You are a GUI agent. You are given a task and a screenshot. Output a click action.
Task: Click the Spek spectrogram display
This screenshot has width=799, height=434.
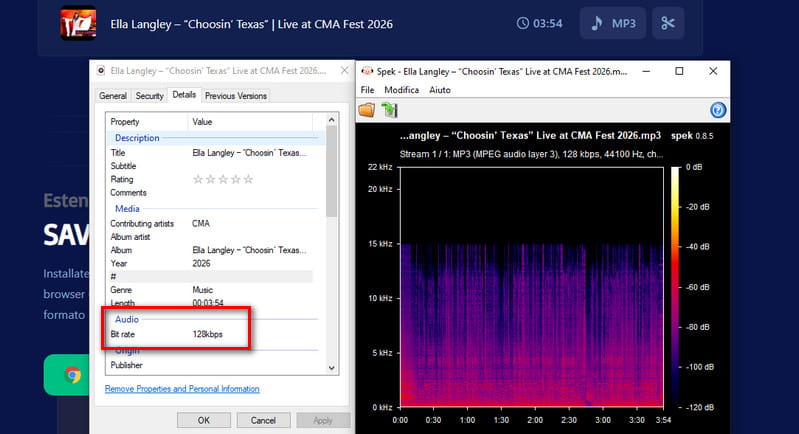(x=531, y=287)
